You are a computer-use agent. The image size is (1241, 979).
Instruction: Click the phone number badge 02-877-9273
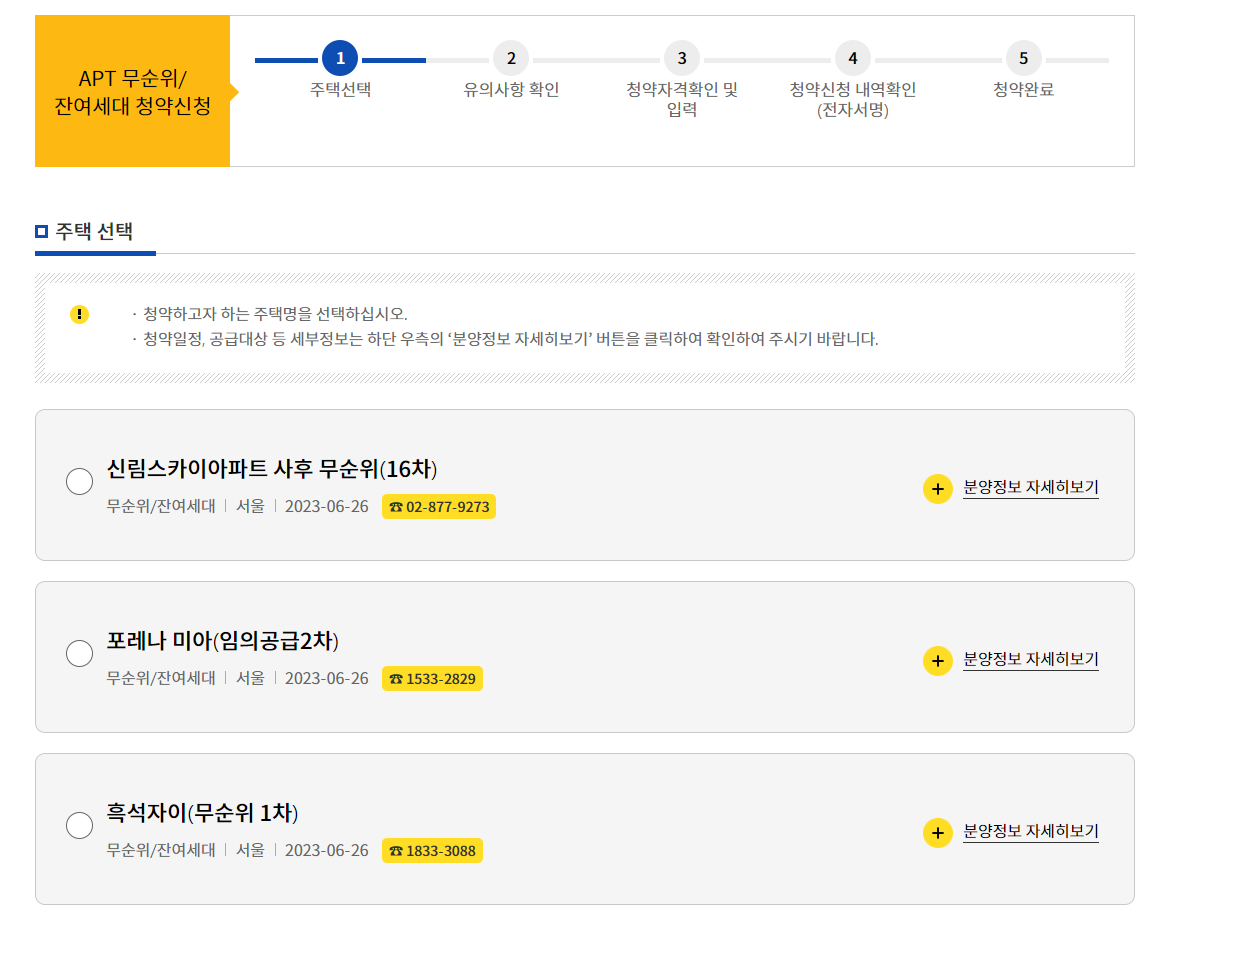click(439, 507)
